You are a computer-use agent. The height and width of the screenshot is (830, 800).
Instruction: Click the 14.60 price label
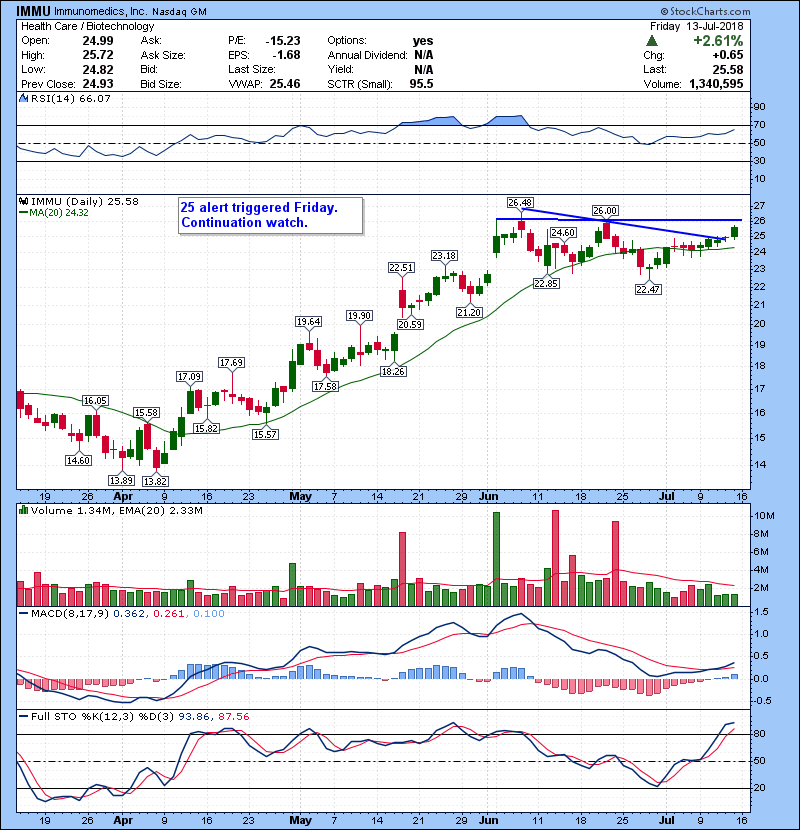tap(78, 461)
